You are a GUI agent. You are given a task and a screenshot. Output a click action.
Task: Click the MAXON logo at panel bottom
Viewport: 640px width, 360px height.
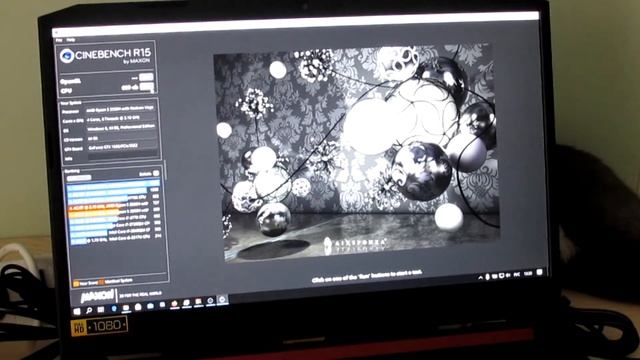97,296
